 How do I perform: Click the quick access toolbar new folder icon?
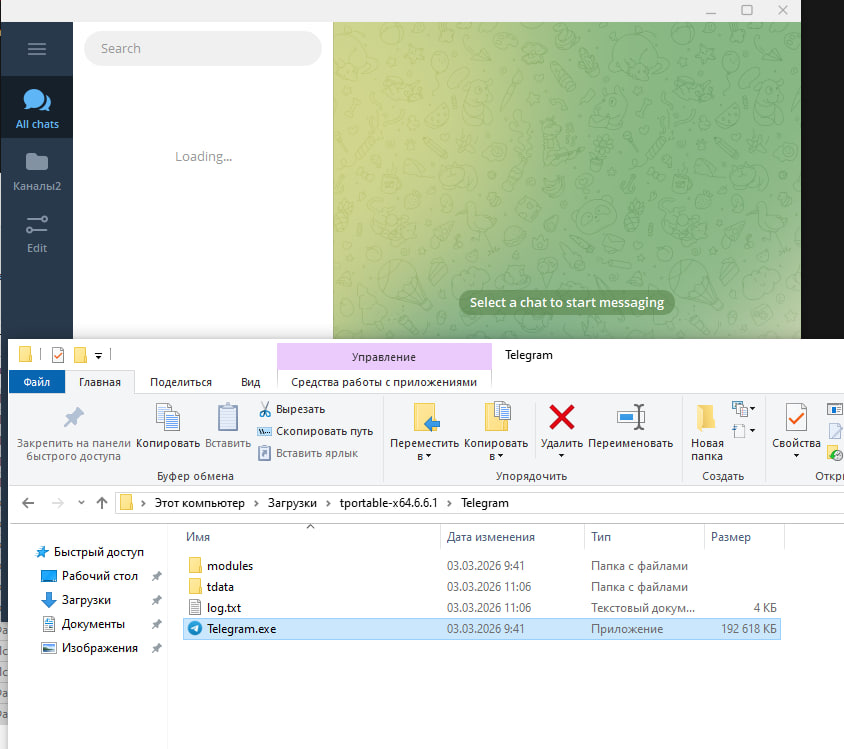80,355
